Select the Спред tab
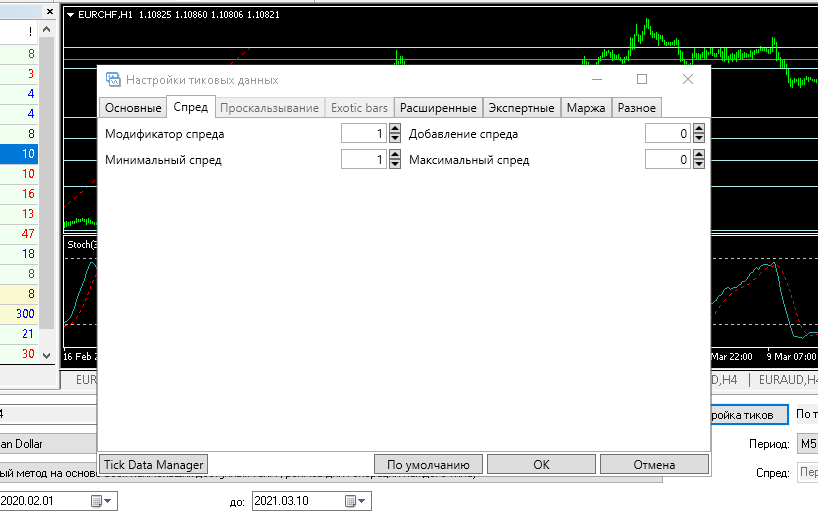 pos(190,107)
